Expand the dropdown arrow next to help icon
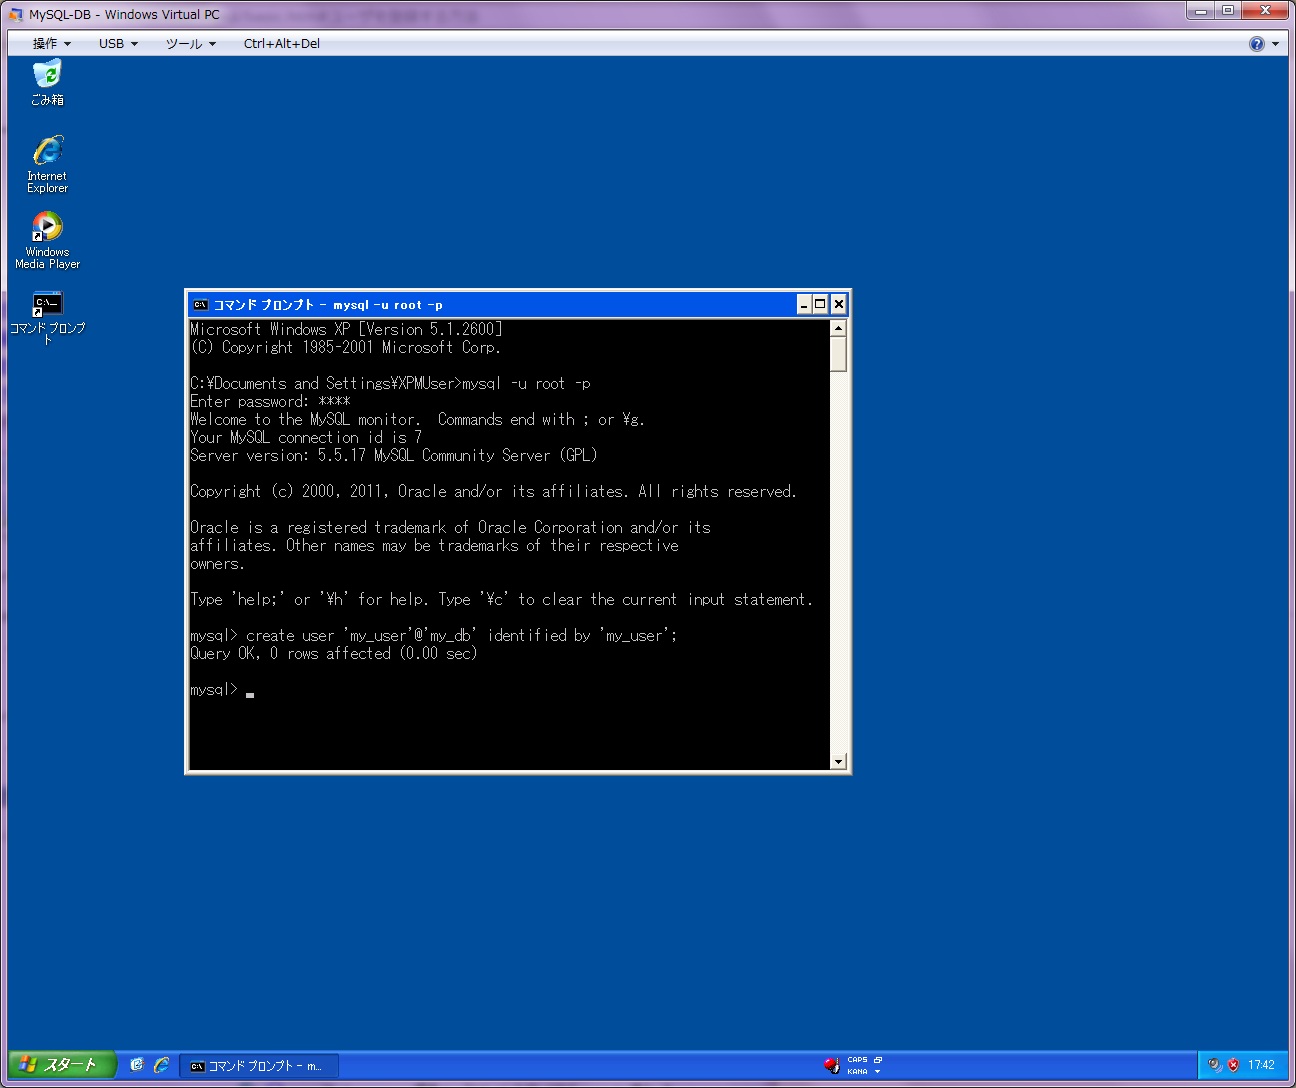Viewport: 1296px width, 1088px height. point(1275,44)
